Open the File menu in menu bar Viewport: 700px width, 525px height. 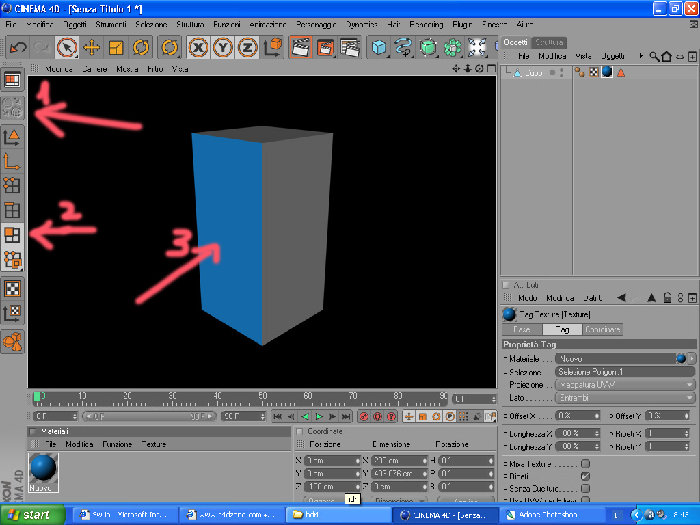[x=11, y=24]
